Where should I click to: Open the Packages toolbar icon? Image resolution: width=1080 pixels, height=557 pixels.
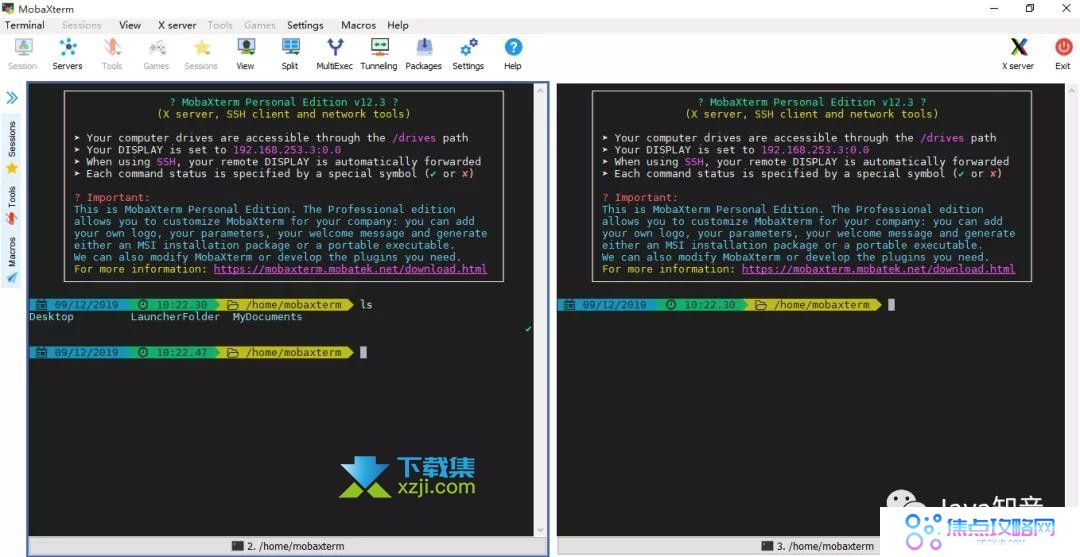(424, 54)
